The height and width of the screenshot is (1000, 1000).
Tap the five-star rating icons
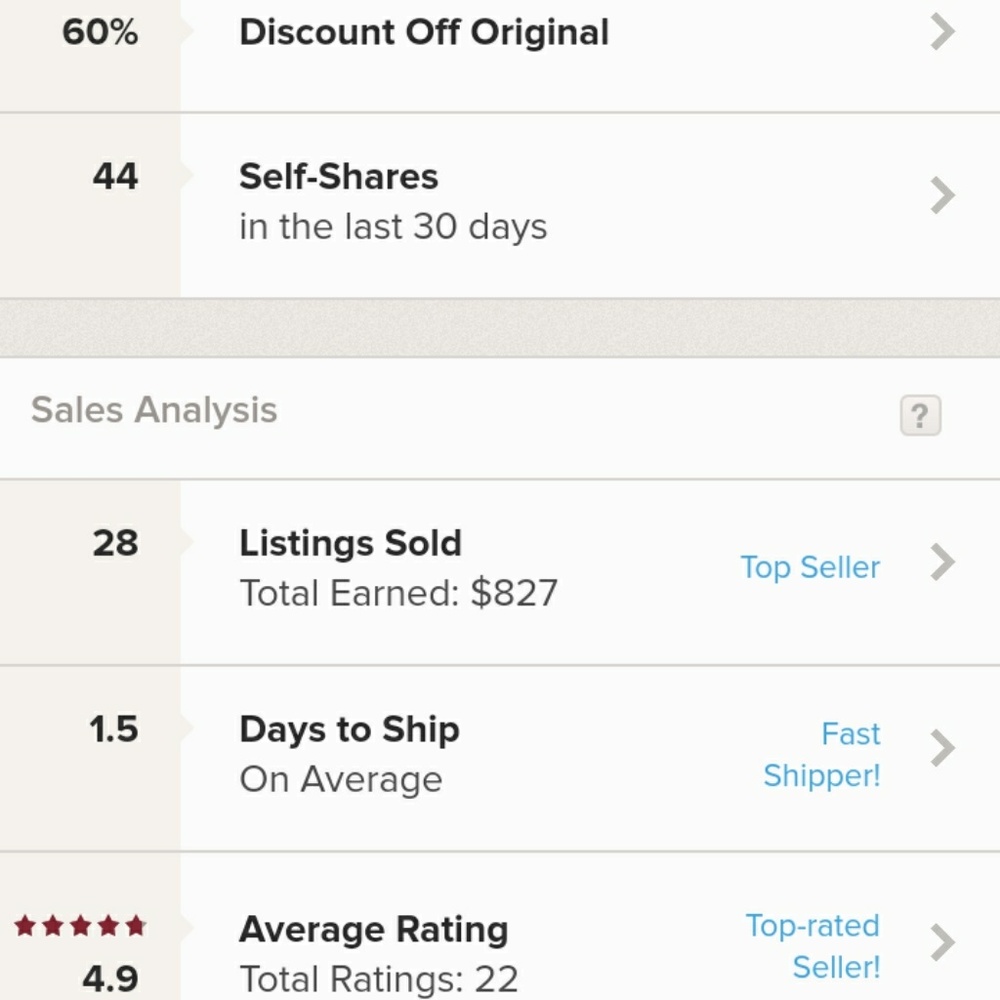pos(80,925)
